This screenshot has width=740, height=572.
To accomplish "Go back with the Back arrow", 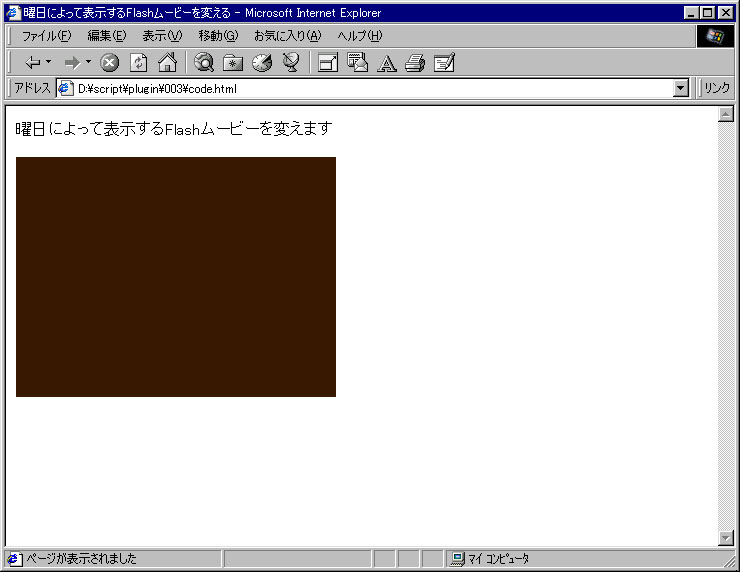I will (x=32, y=62).
